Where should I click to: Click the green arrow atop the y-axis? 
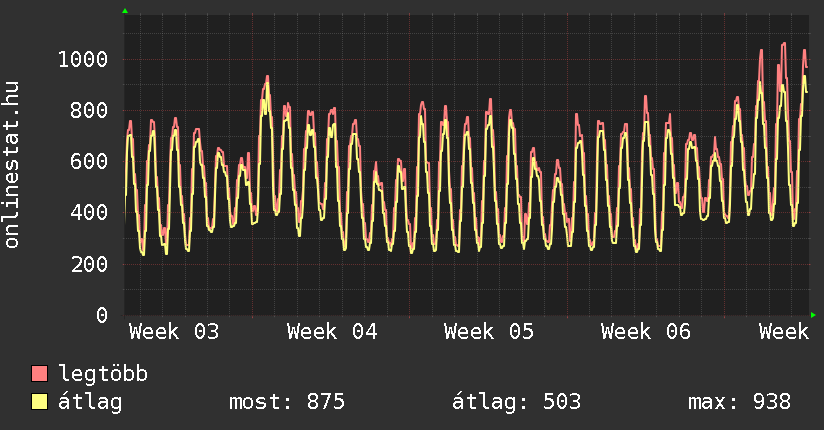point(125,11)
